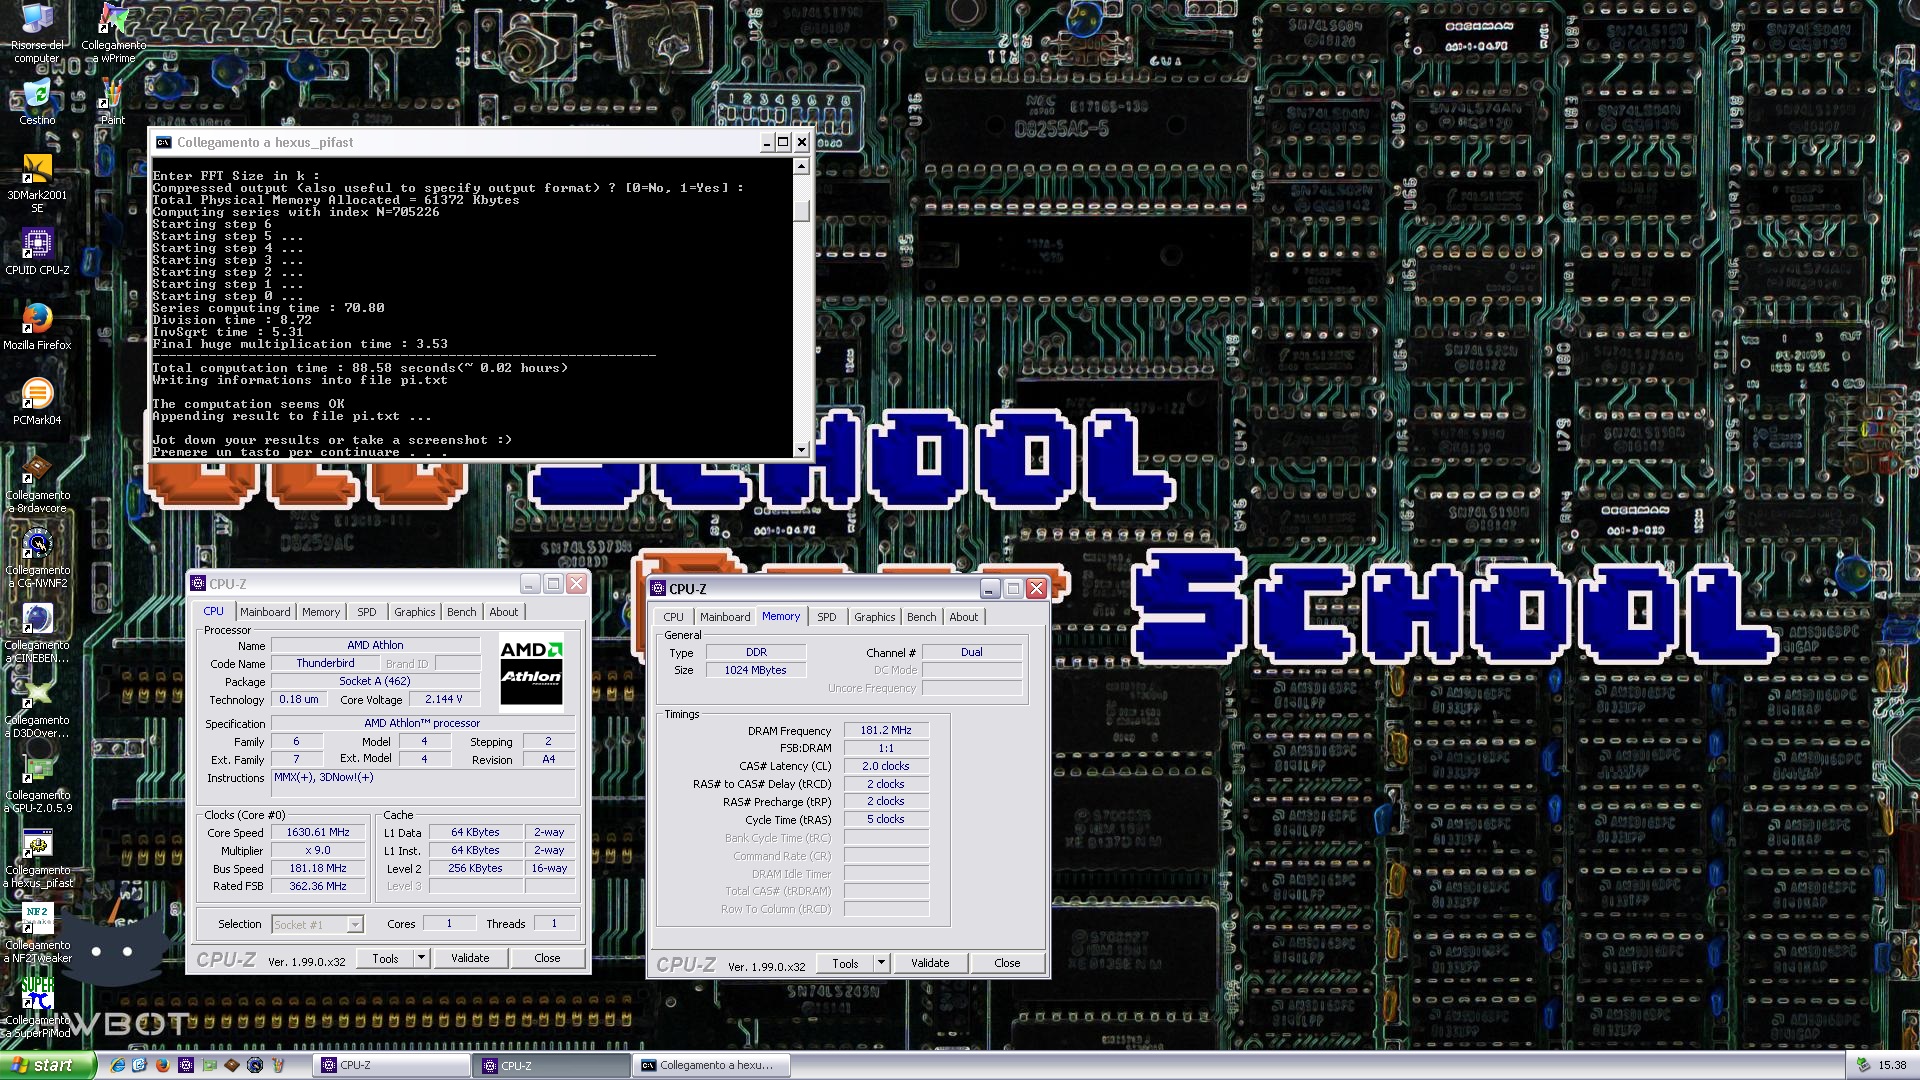1920x1080 pixels.
Task: Expand Tools dropdown arrow in left CPU-Z
Action: pos(421,958)
